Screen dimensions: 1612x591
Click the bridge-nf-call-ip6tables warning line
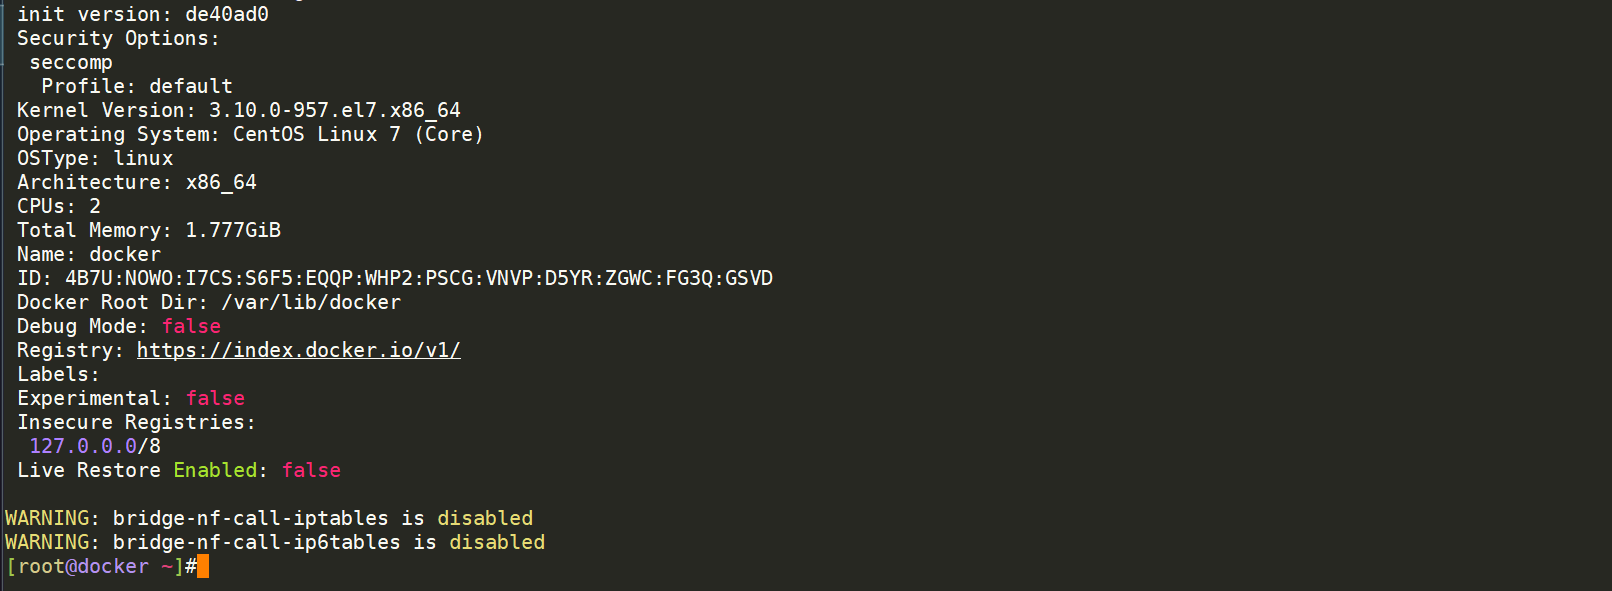tap(275, 542)
